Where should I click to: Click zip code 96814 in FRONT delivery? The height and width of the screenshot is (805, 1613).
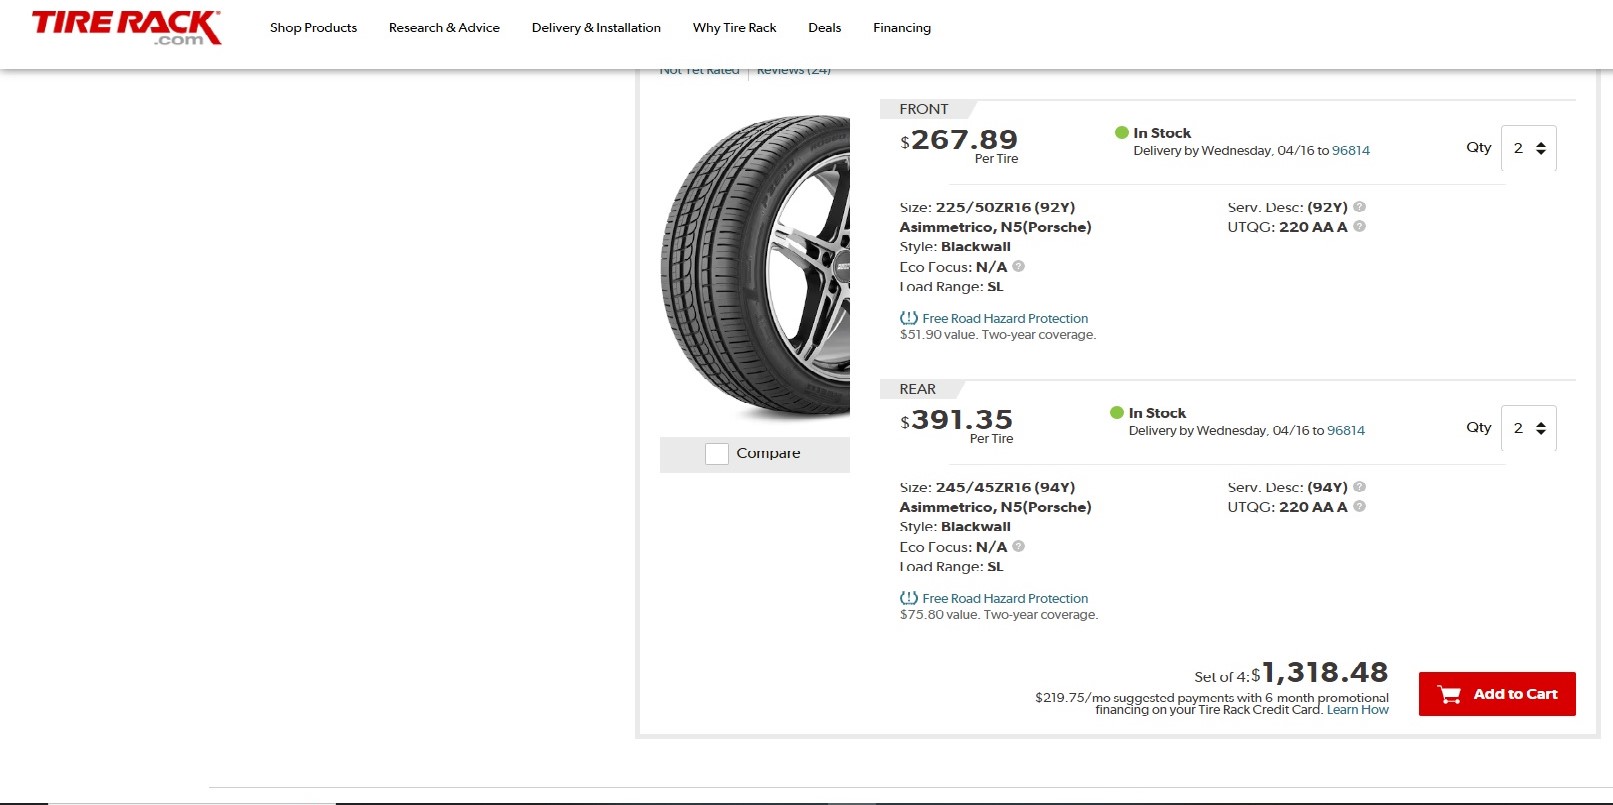(x=1351, y=151)
